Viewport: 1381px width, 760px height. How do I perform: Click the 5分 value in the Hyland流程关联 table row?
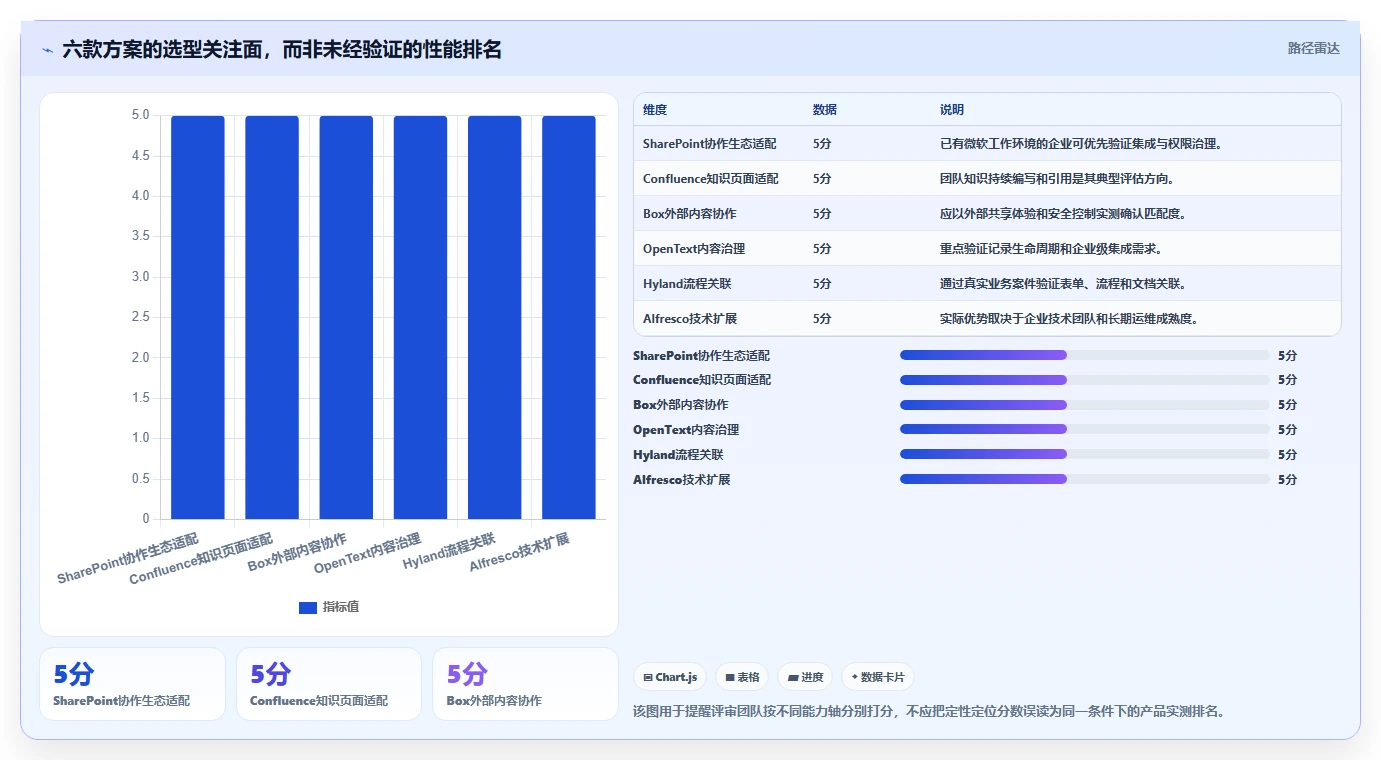coord(822,284)
